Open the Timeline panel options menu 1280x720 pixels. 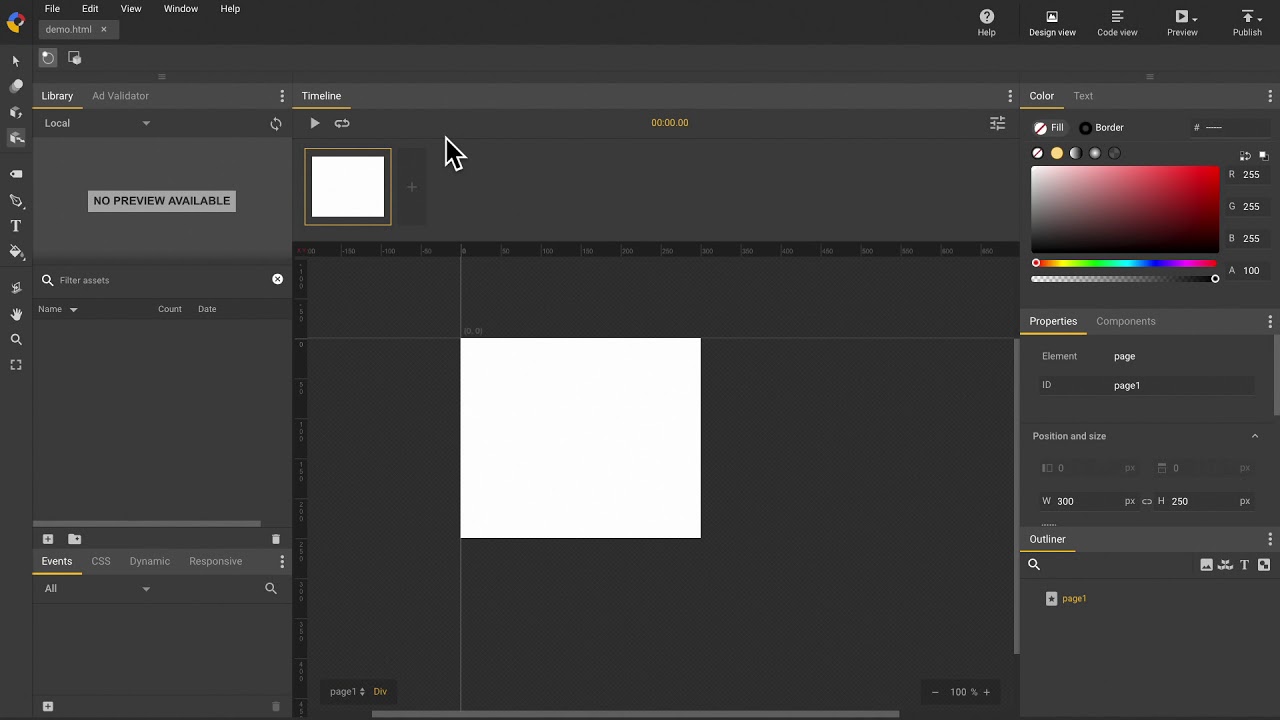pos(1010,96)
